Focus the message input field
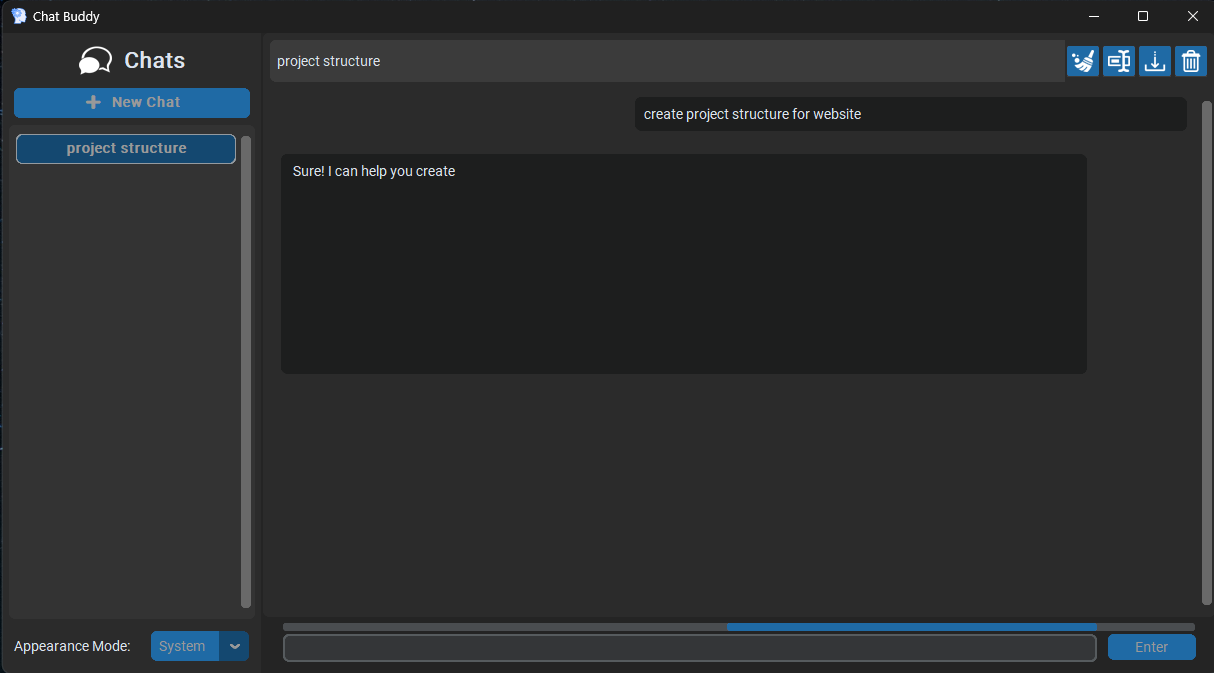The width and height of the screenshot is (1214, 673). 689,648
